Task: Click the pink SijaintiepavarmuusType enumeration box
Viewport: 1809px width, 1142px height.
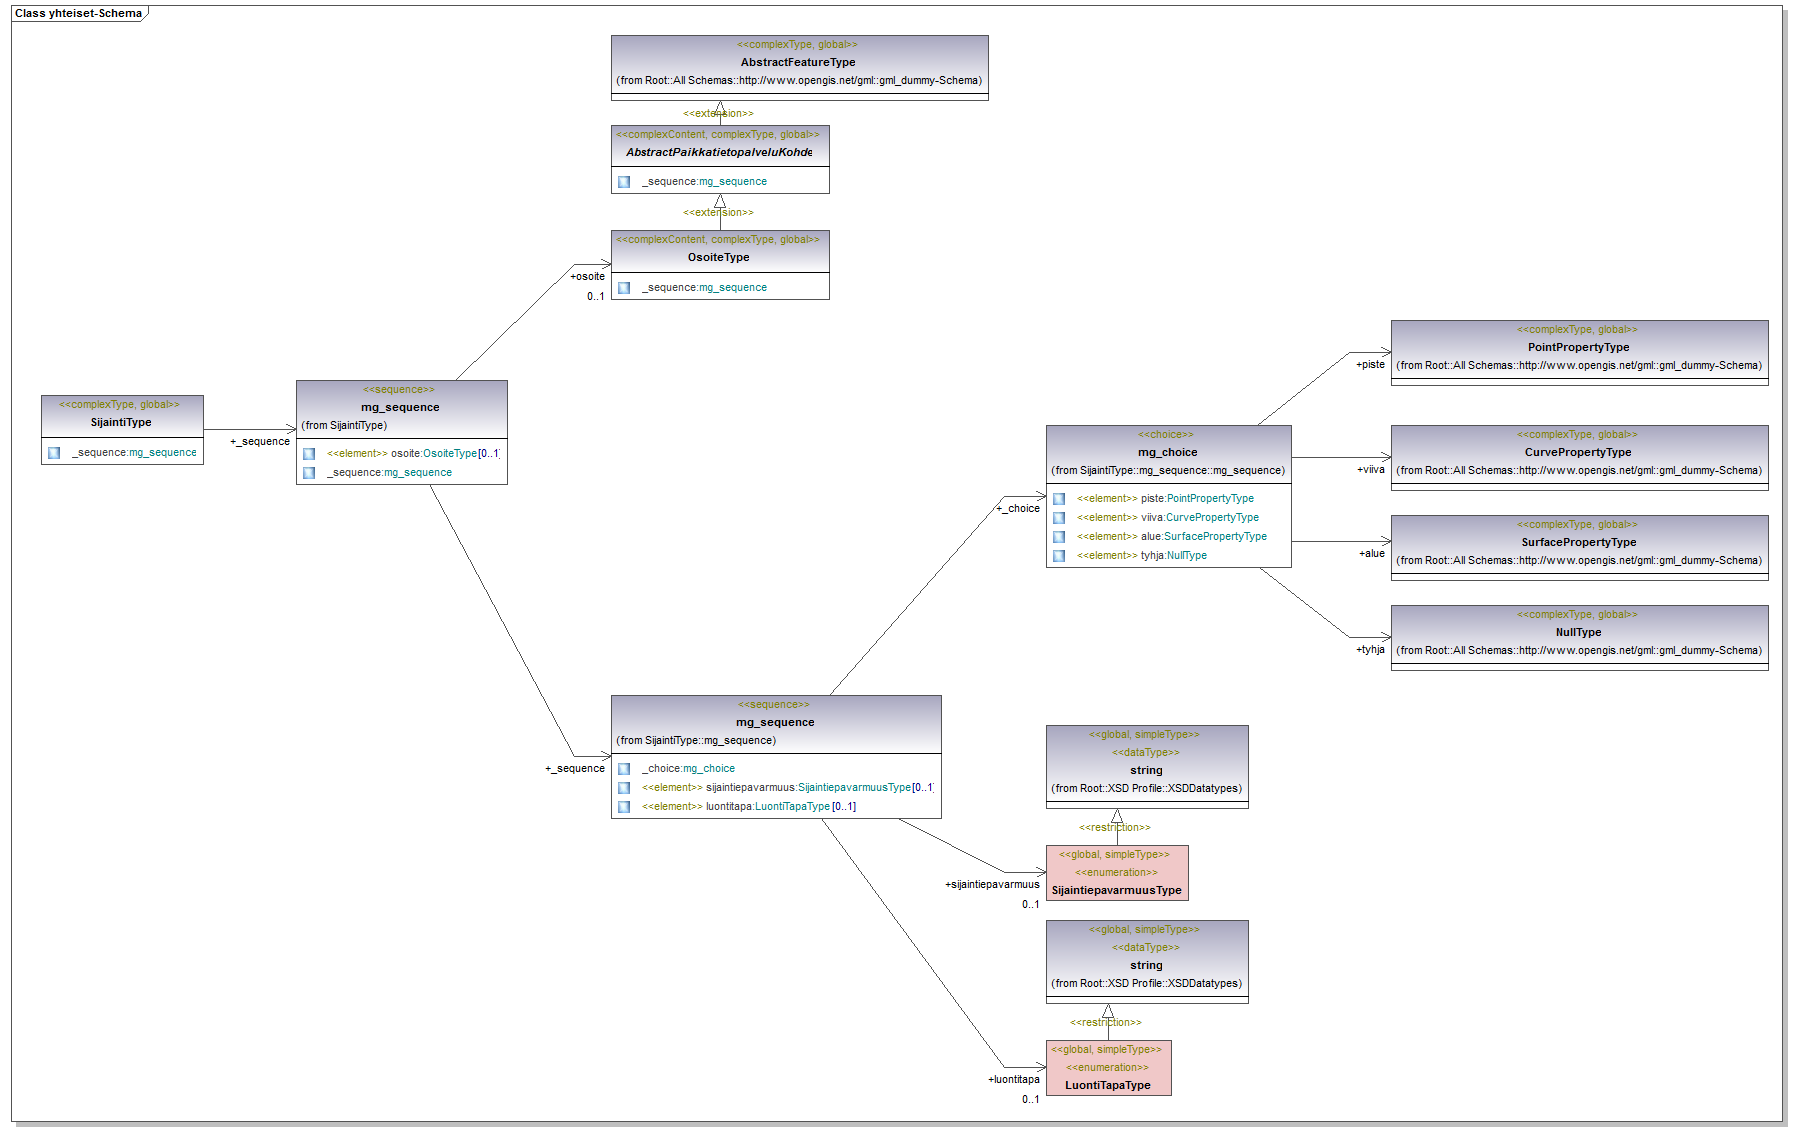Action: [x=1116, y=873]
